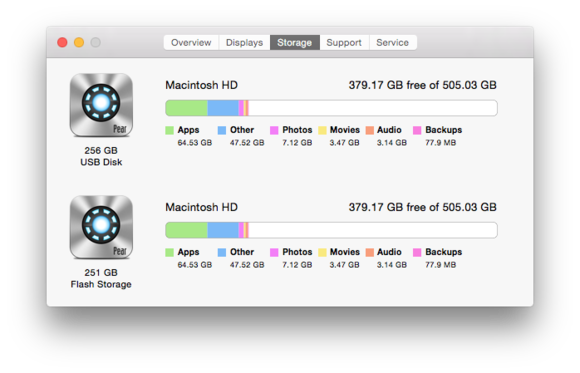Click the Backups label for USB Disk
This screenshot has height=373, width=580.
pyautogui.click(x=444, y=130)
